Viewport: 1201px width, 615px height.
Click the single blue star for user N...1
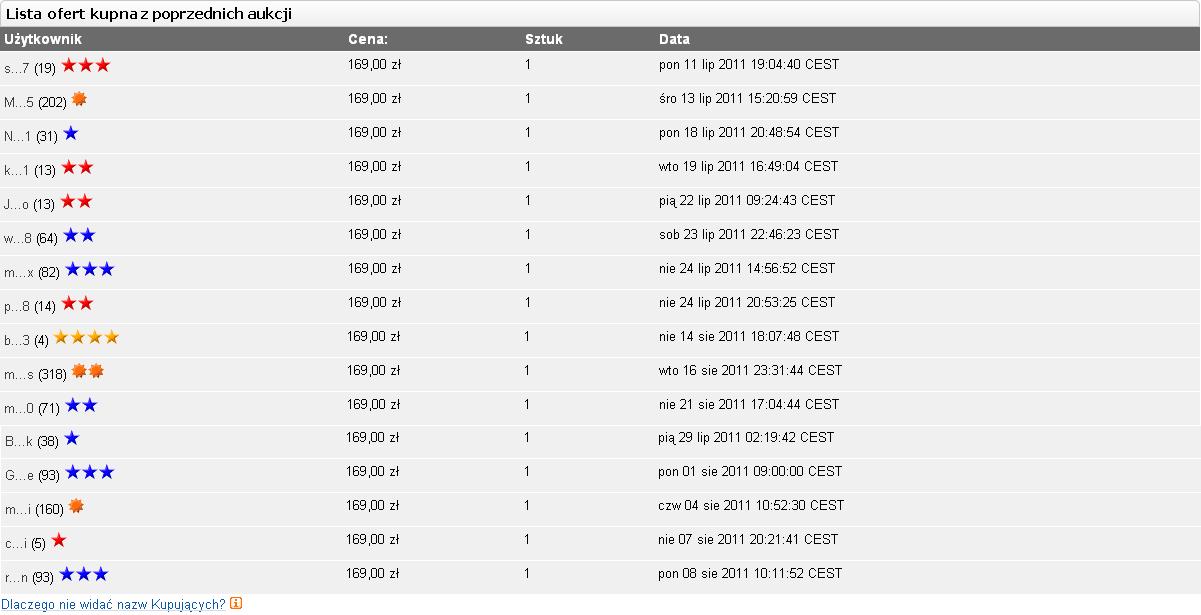71,133
